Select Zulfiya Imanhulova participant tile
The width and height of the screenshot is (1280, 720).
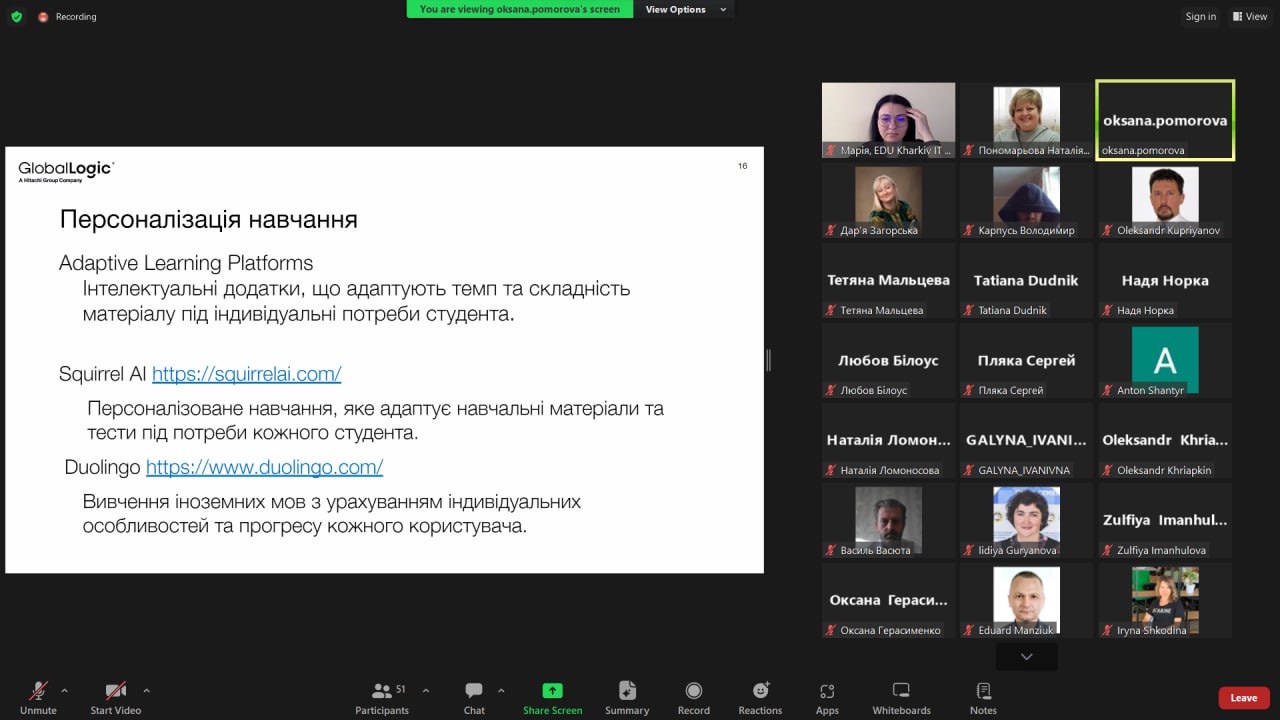click(x=1165, y=520)
